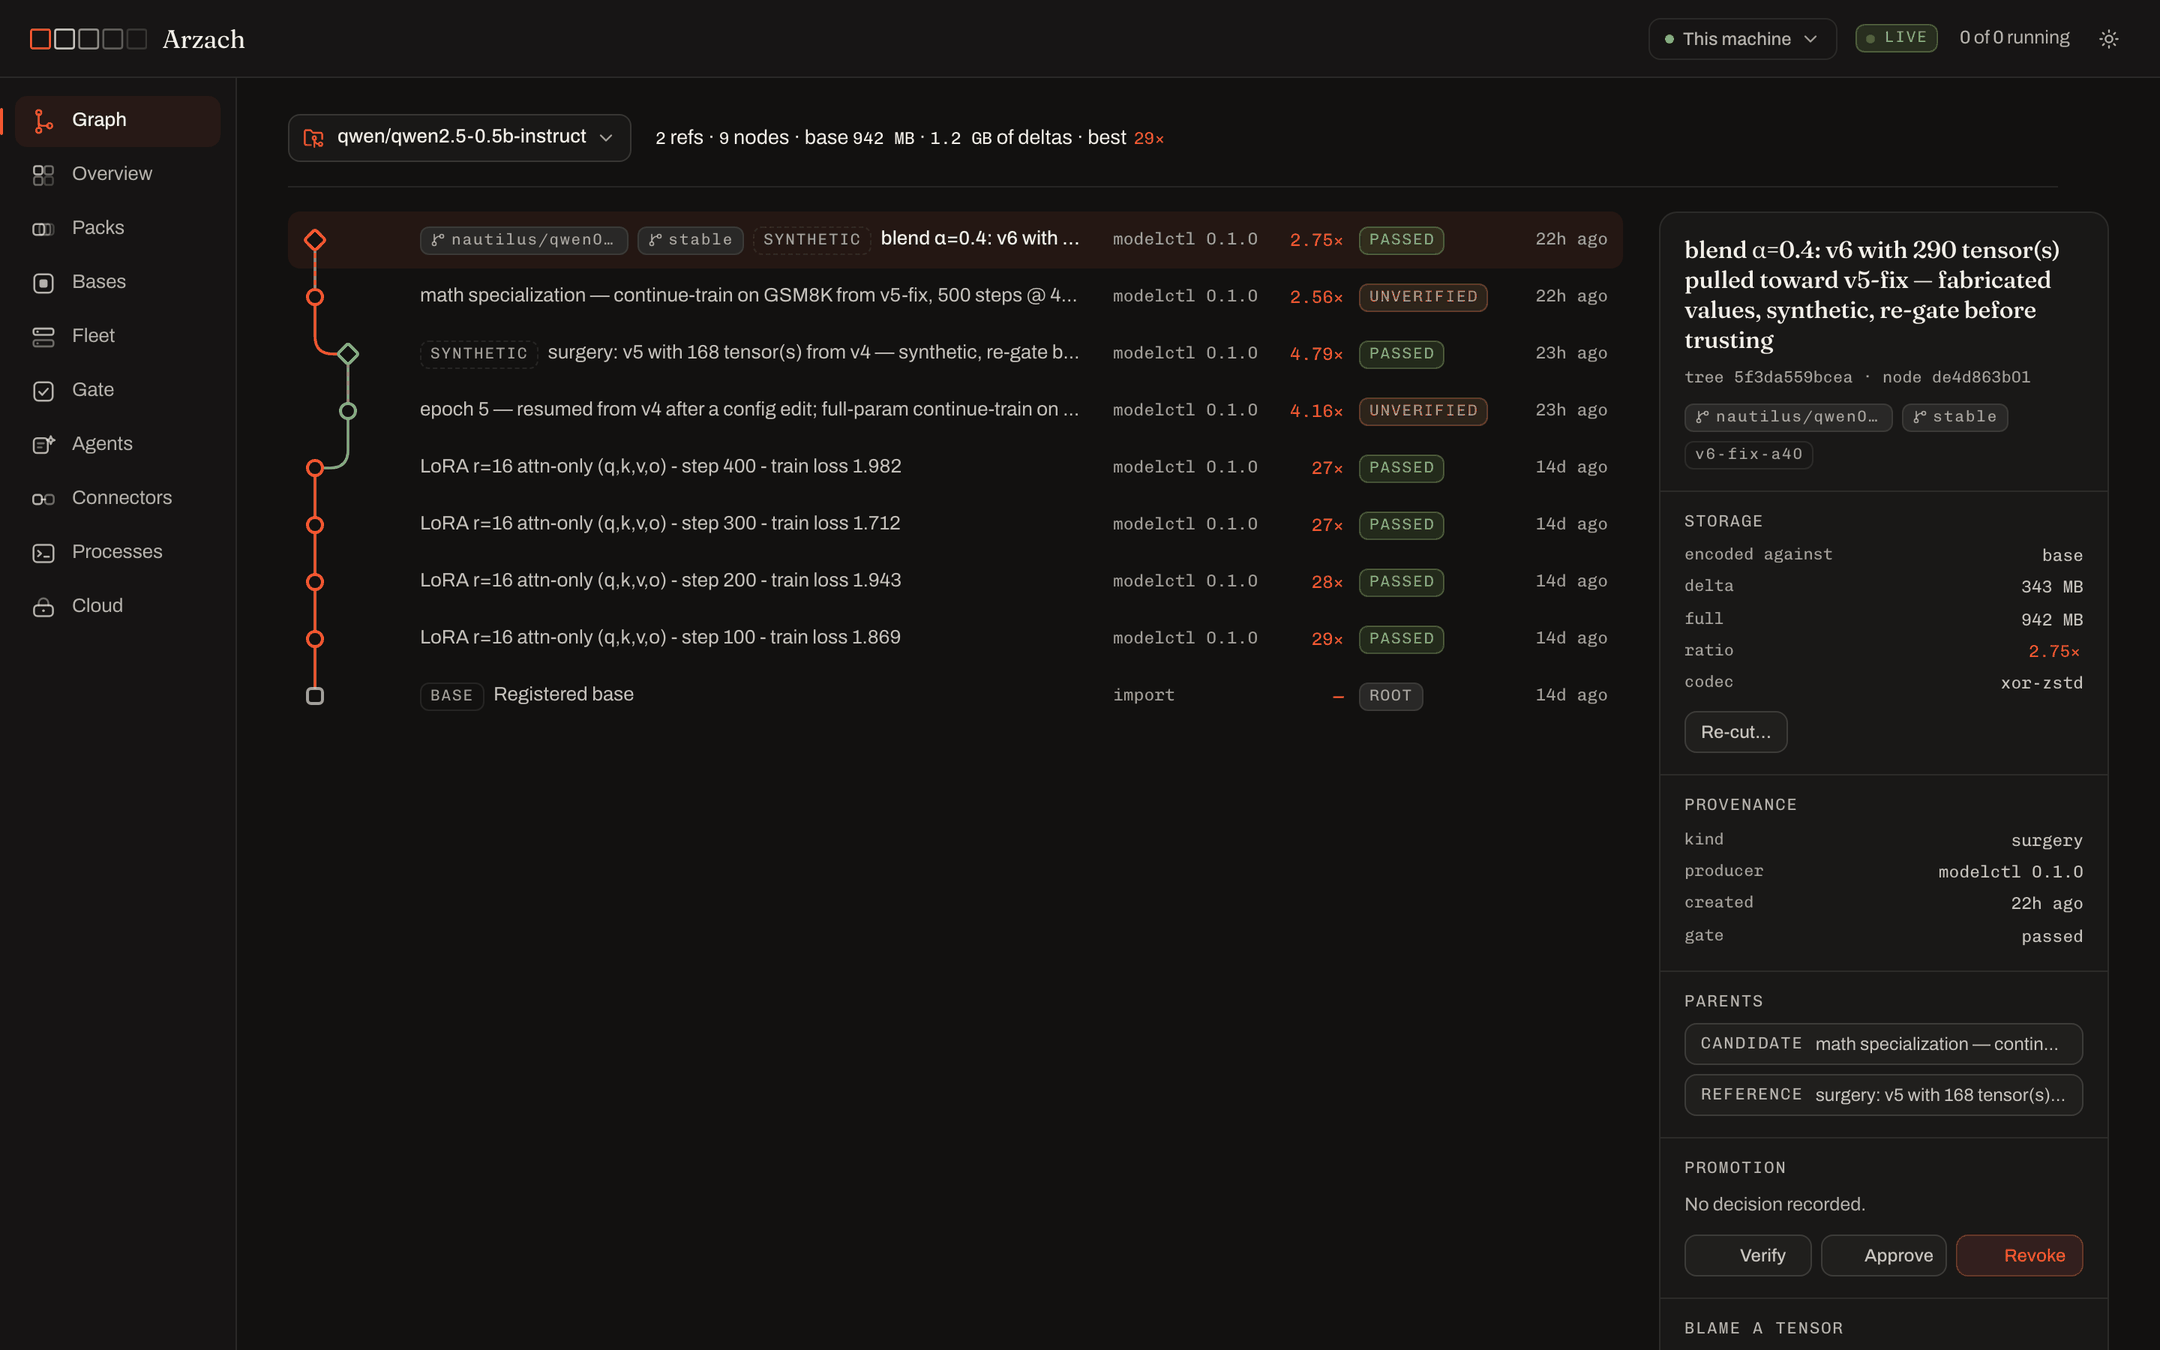Image resolution: width=2160 pixels, height=1350 pixels.
Task: Click the Verify promotion button
Action: tap(1747, 1256)
